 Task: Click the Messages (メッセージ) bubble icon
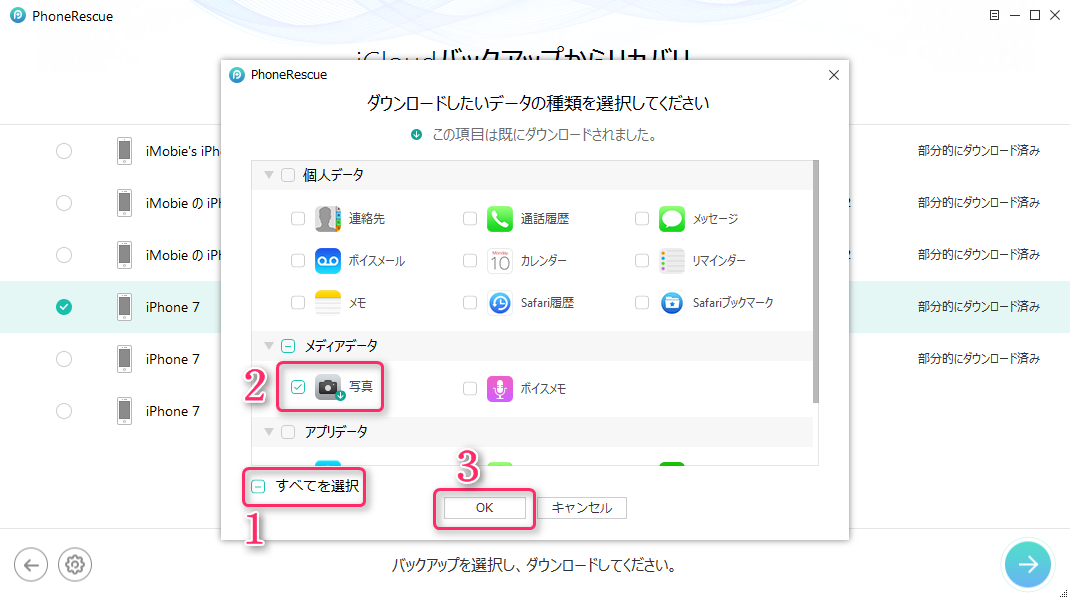pyautogui.click(x=671, y=218)
